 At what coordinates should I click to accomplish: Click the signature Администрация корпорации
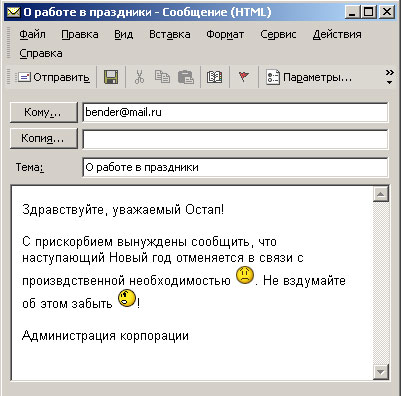(x=105, y=336)
